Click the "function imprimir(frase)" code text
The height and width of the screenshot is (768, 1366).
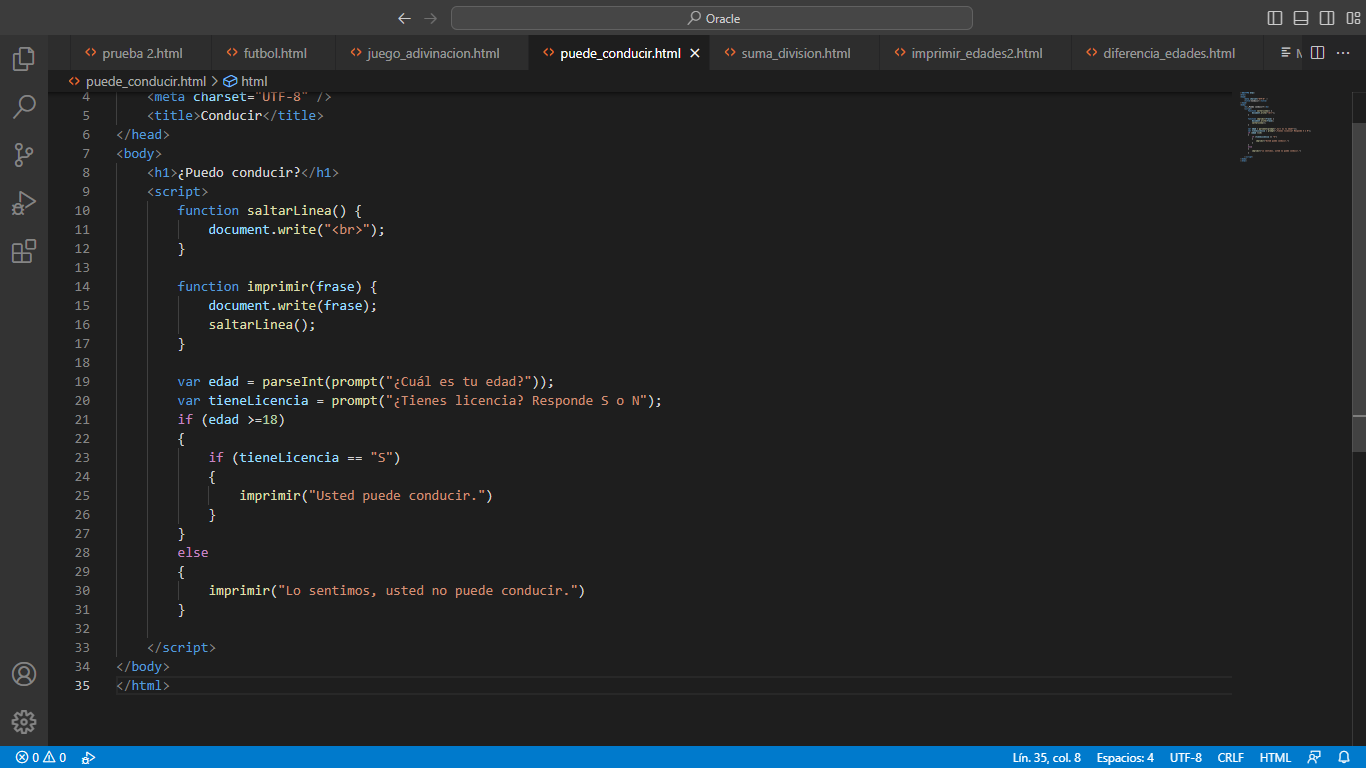(270, 286)
